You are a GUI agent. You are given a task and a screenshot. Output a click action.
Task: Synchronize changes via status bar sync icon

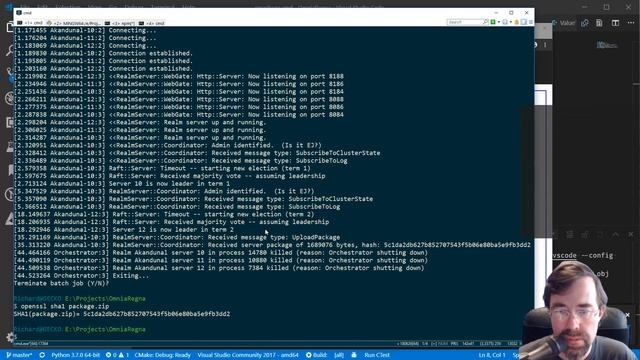[42, 355]
